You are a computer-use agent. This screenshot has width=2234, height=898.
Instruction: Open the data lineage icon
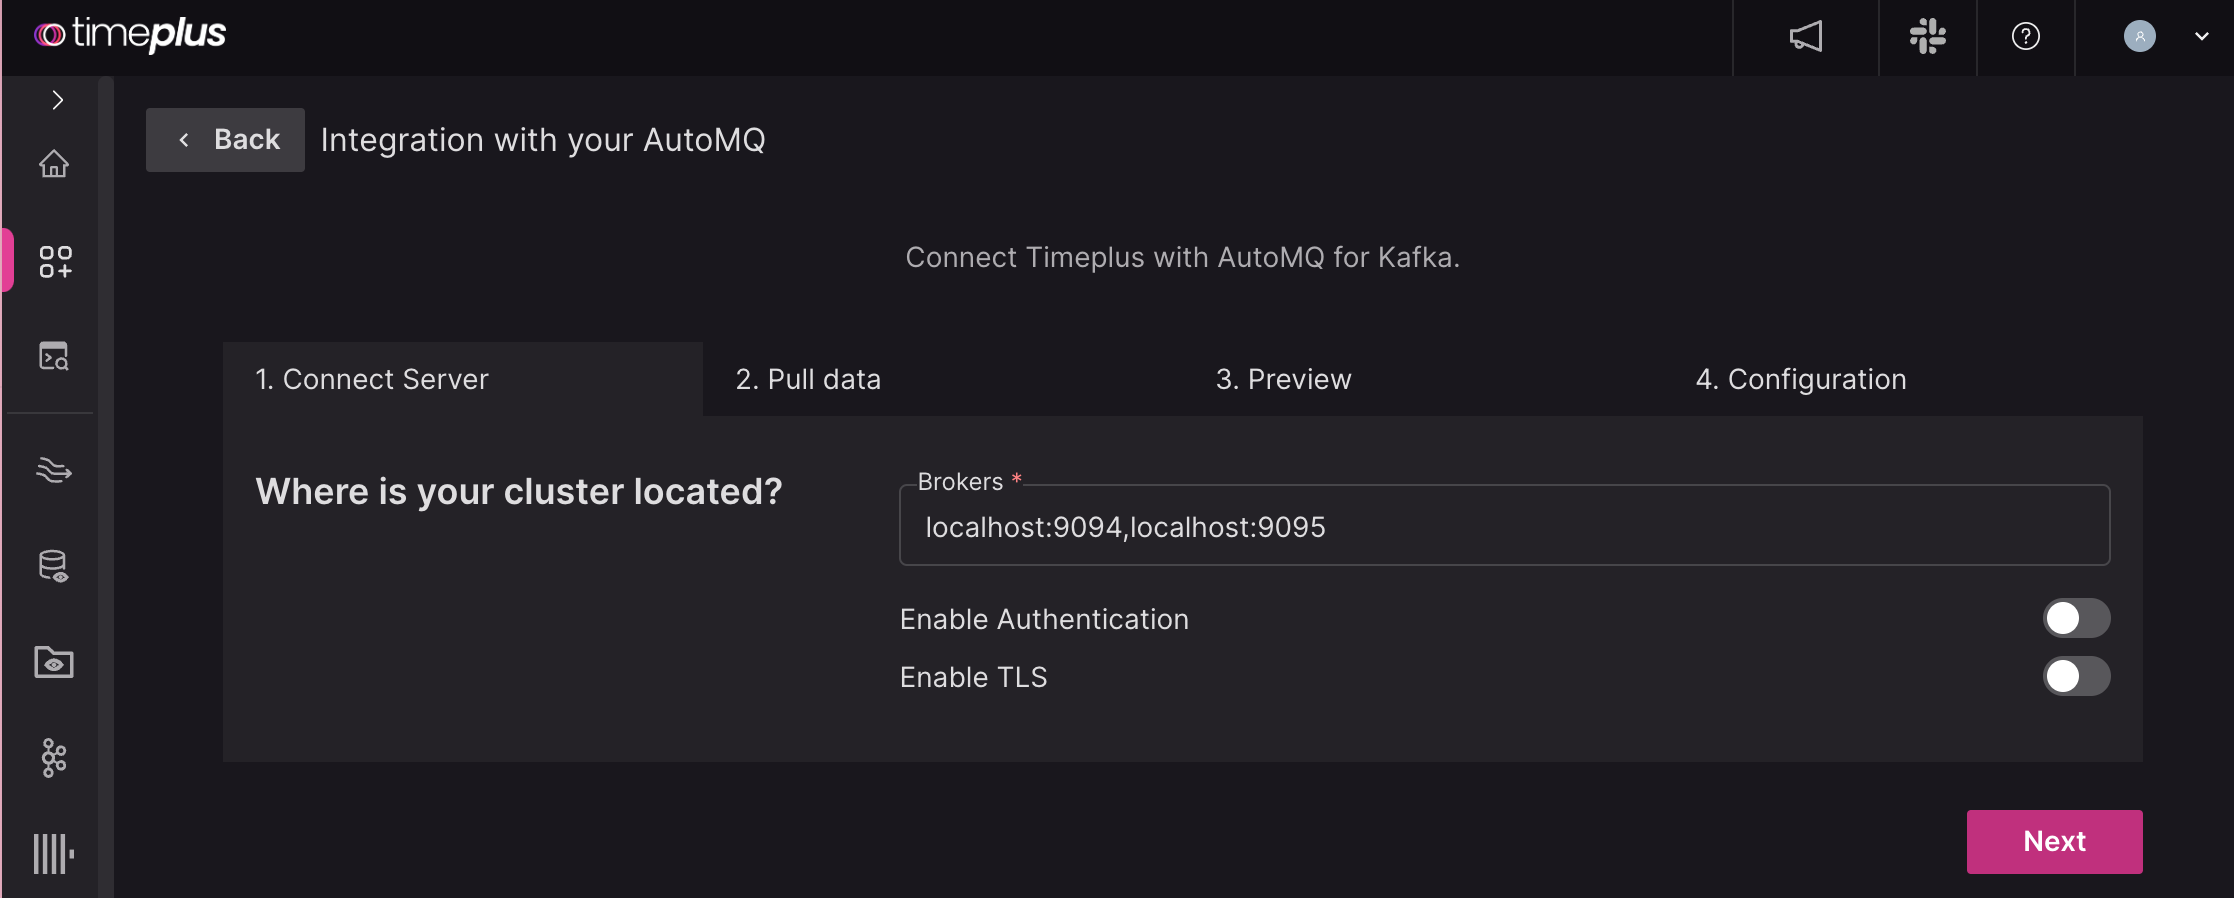tap(53, 757)
